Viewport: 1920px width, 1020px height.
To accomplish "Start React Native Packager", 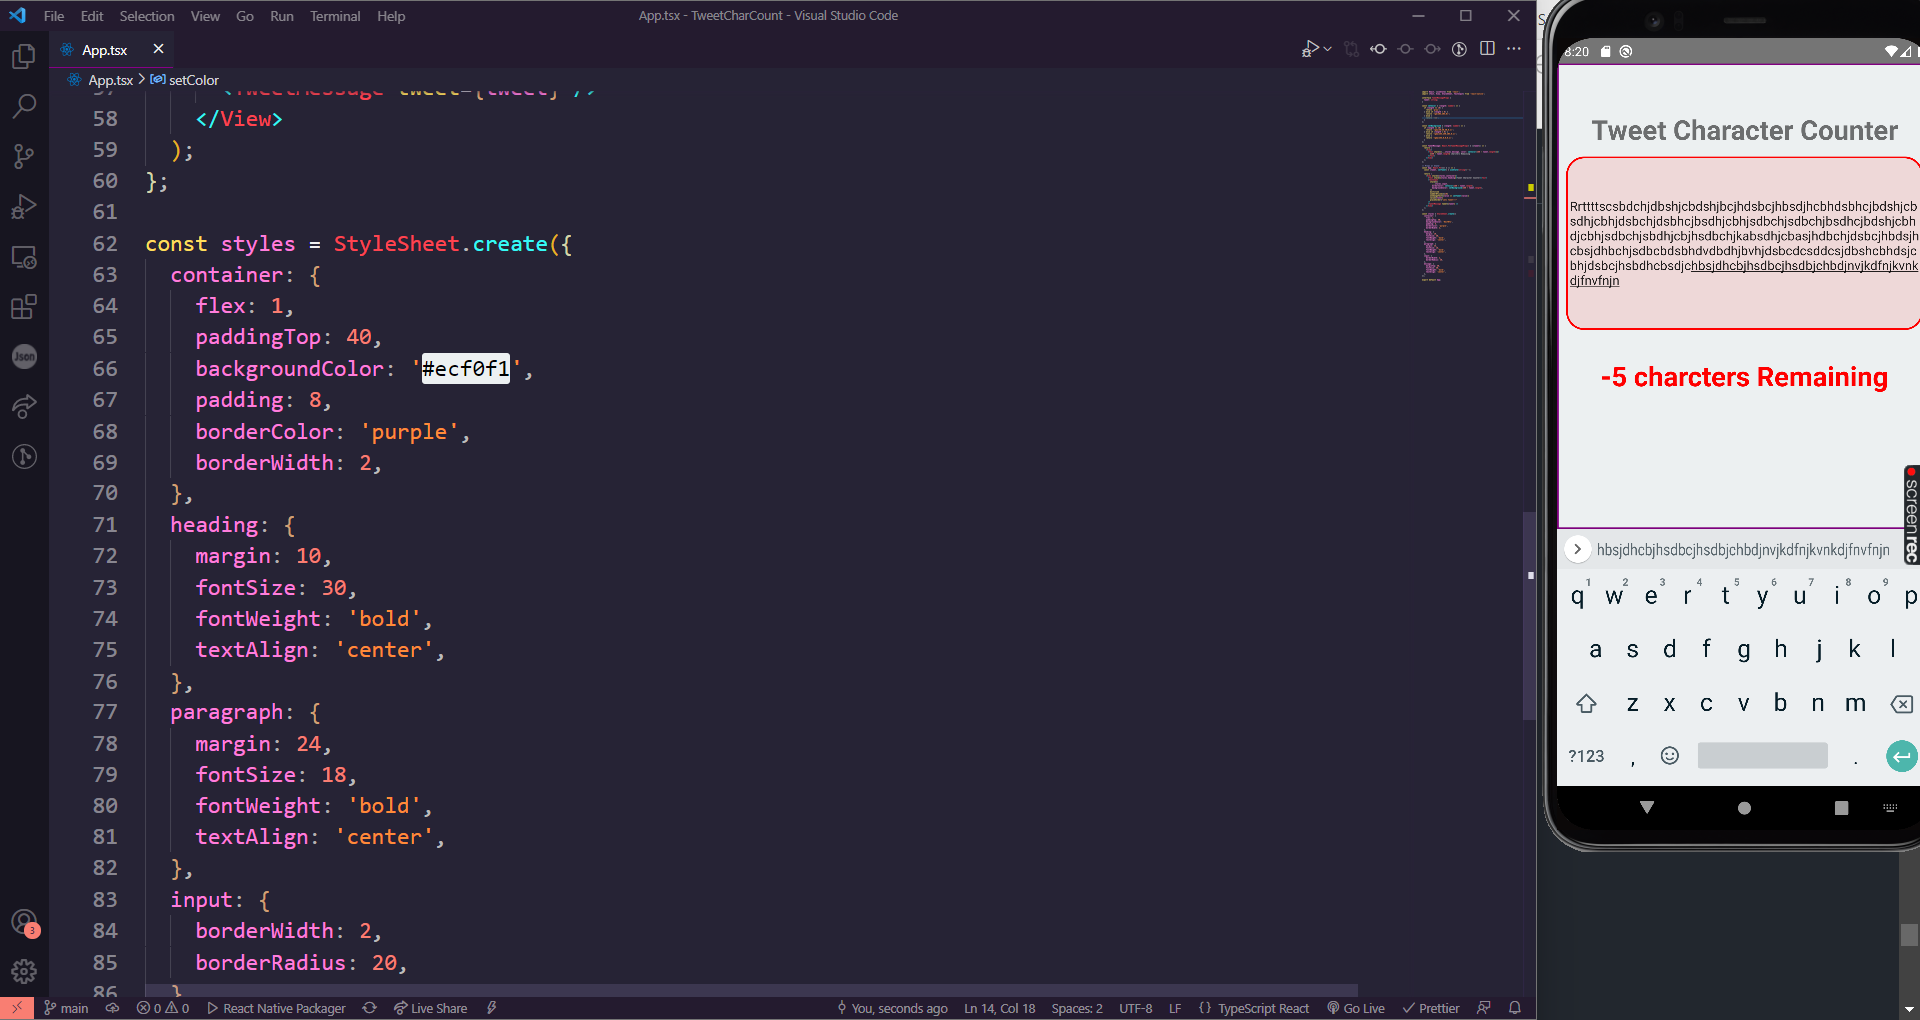I will (x=276, y=1008).
